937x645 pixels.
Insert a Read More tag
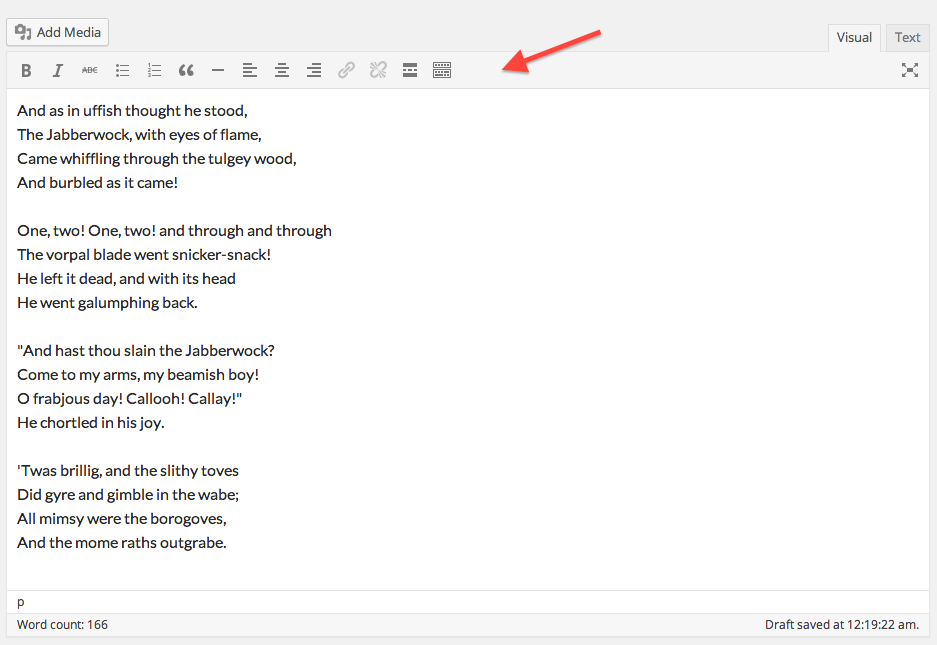410,71
